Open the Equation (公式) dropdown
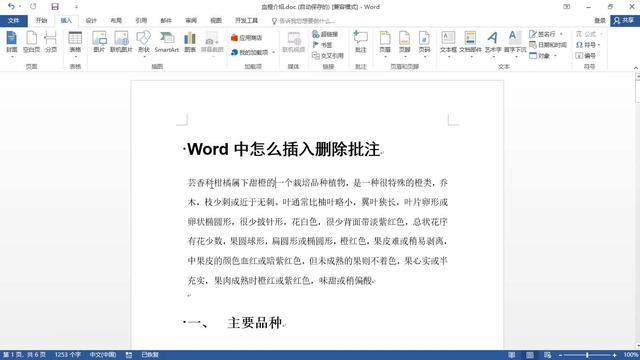The width and height of the screenshot is (640, 360). pyautogui.click(x=589, y=34)
